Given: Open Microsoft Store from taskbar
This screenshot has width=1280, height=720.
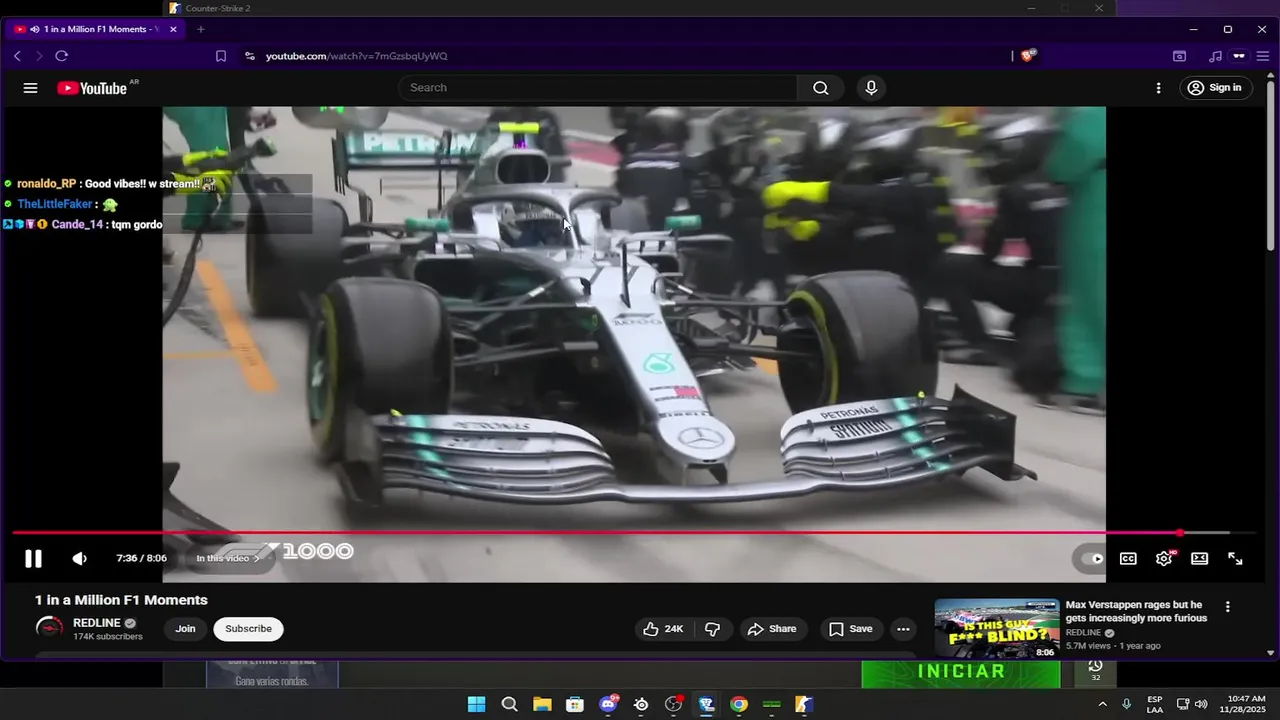Looking at the screenshot, I should coord(575,704).
